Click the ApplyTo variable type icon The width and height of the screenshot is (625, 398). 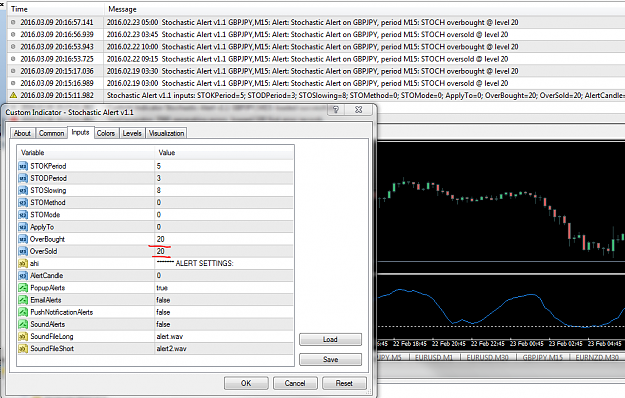coord(23,227)
